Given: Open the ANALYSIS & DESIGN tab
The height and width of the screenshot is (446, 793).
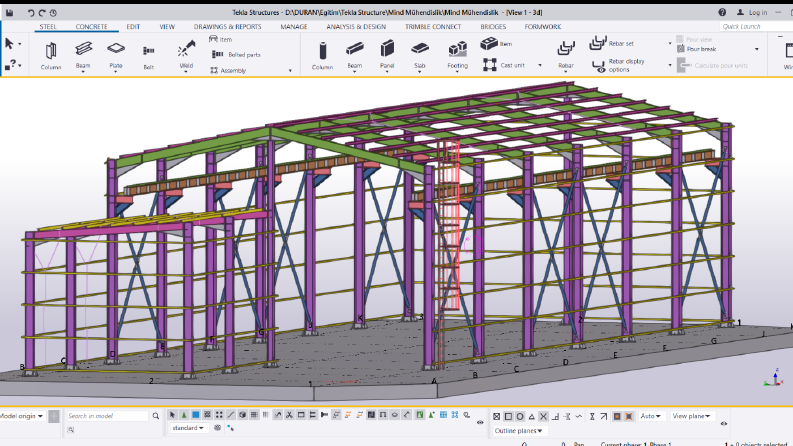Looking at the screenshot, I should (x=356, y=26).
